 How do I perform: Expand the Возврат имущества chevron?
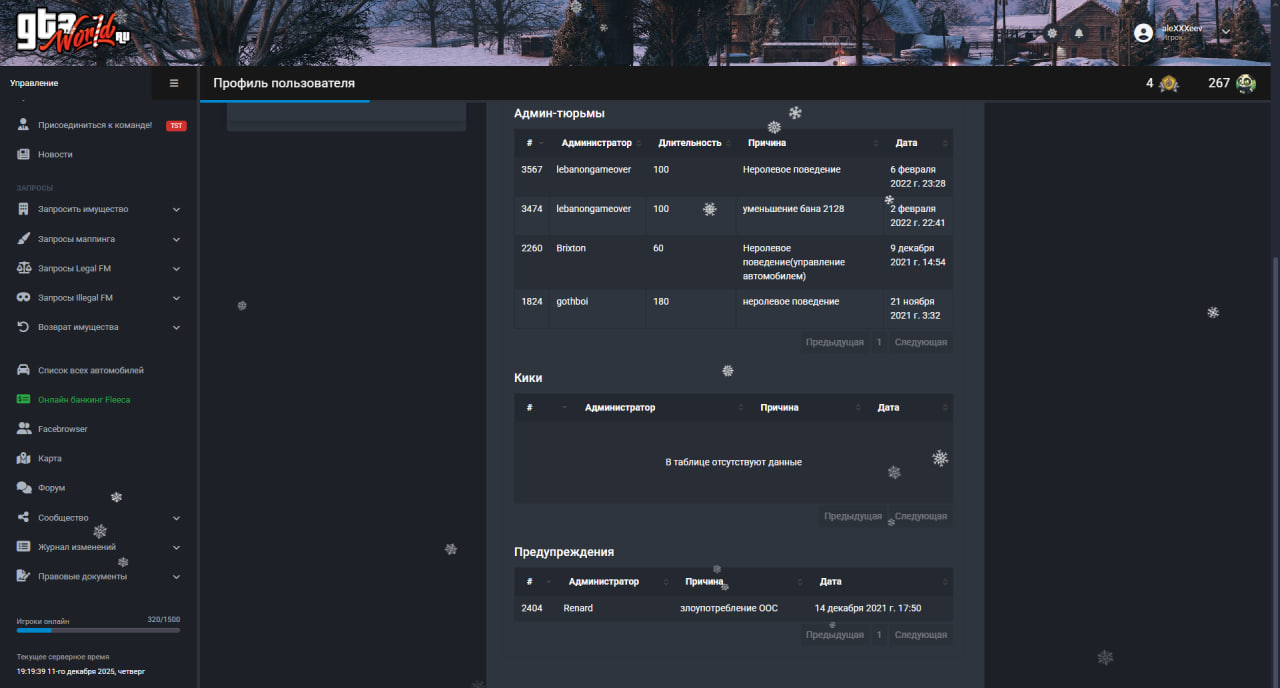tap(176, 327)
